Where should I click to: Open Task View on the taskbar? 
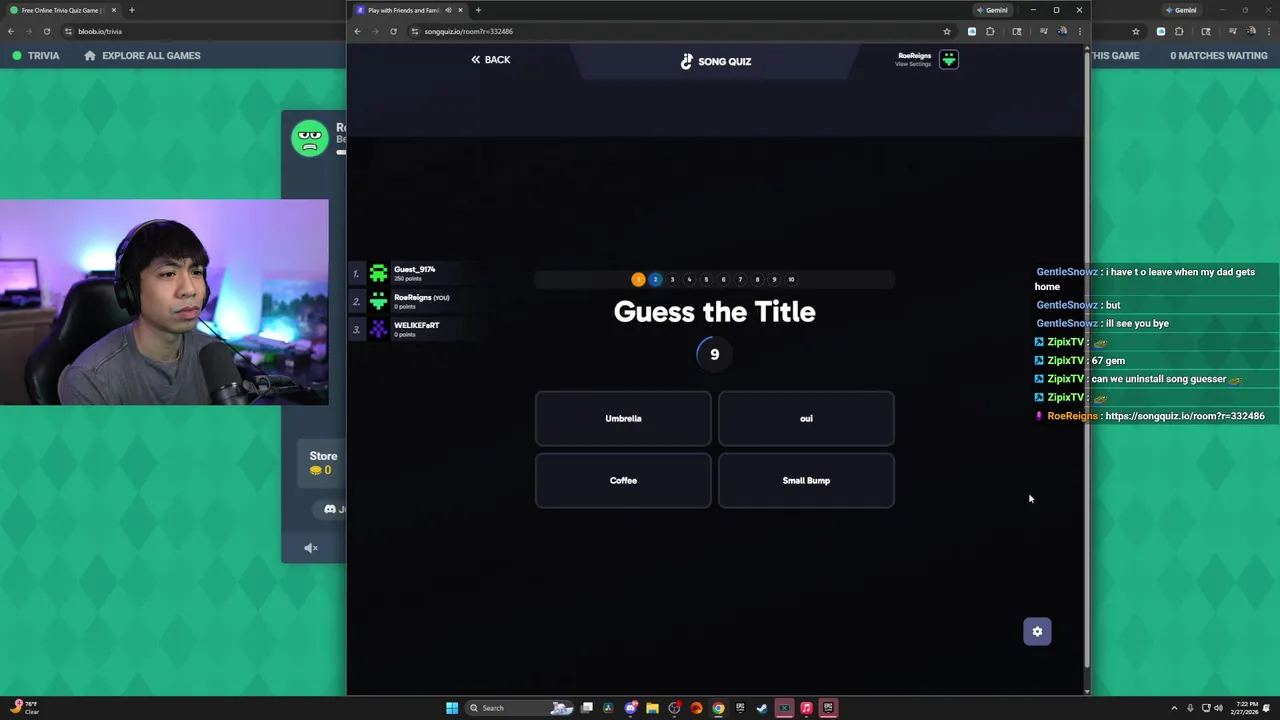[x=587, y=708]
